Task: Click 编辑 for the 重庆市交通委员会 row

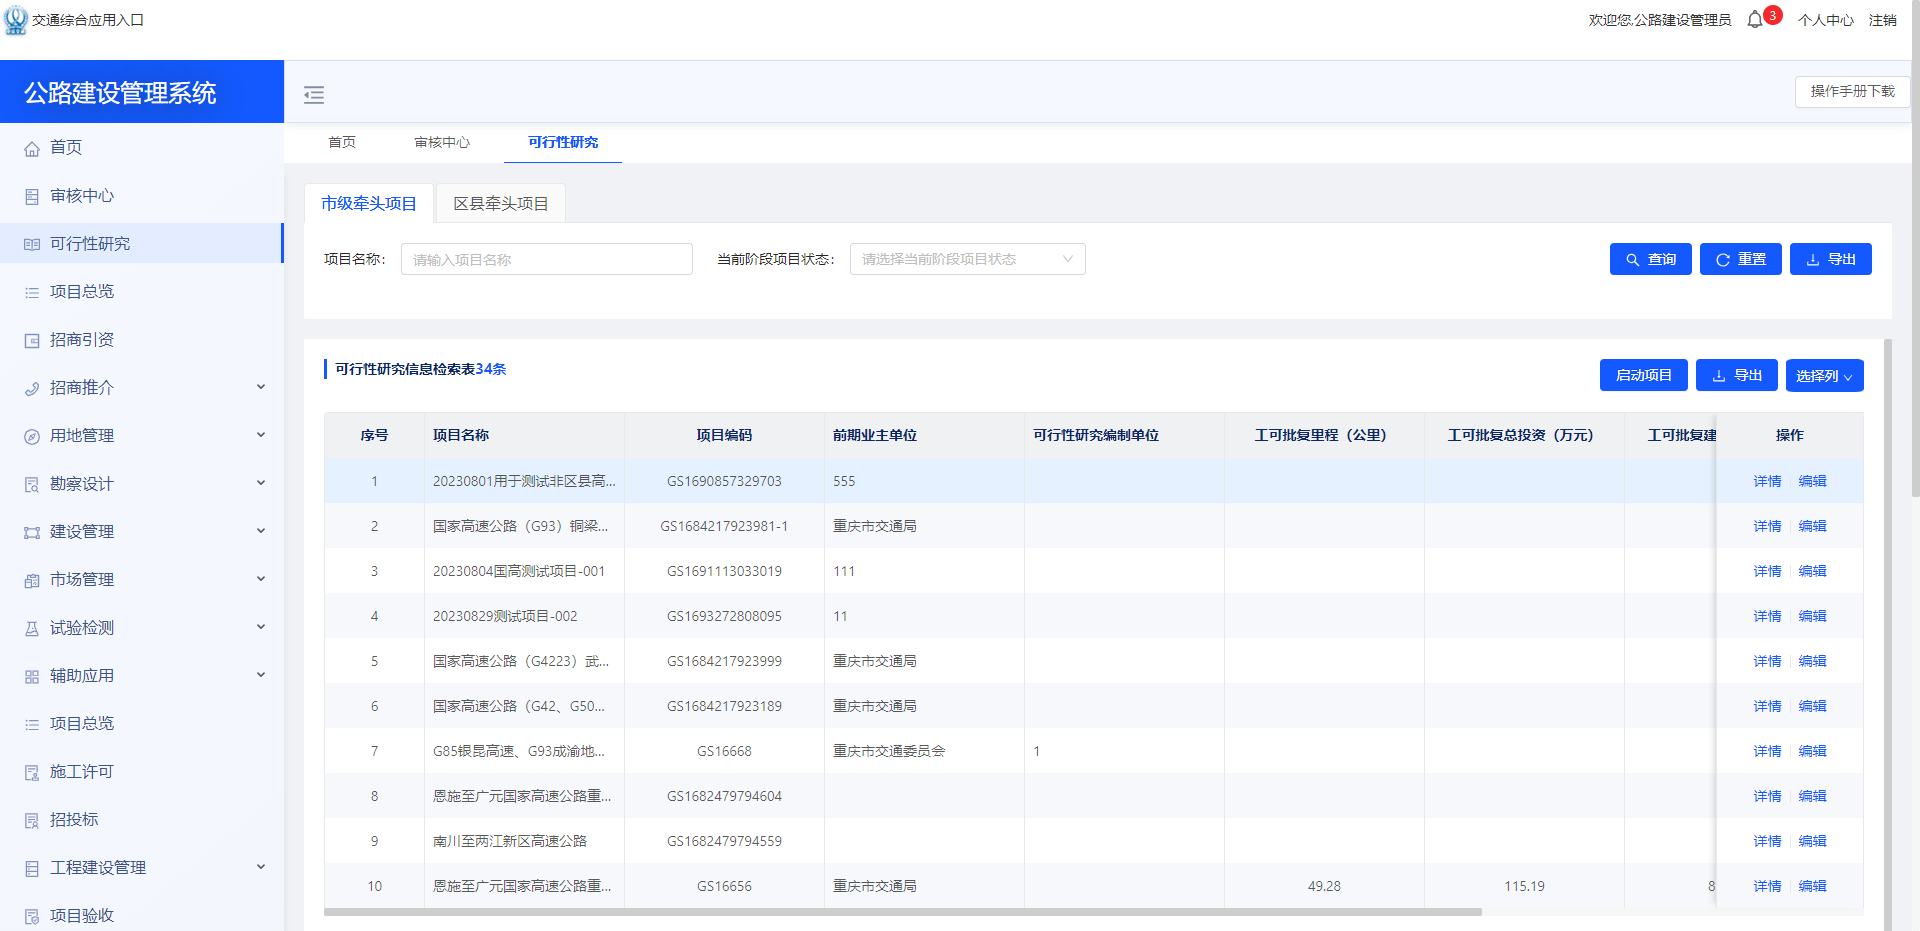Action: pos(1812,751)
